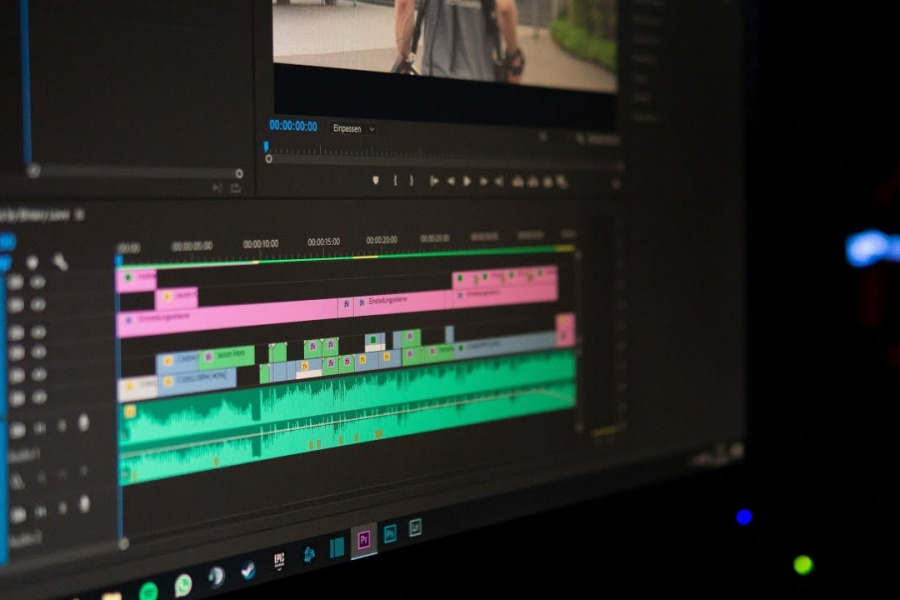The image size is (900, 600).
Task: Click 00:00:10:00 on the timeline ruler
Action: 261,244
